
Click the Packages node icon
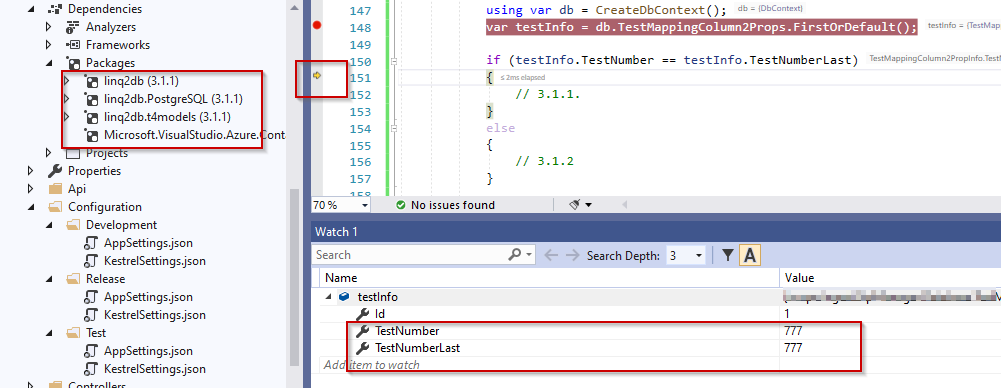coord(74,63)
